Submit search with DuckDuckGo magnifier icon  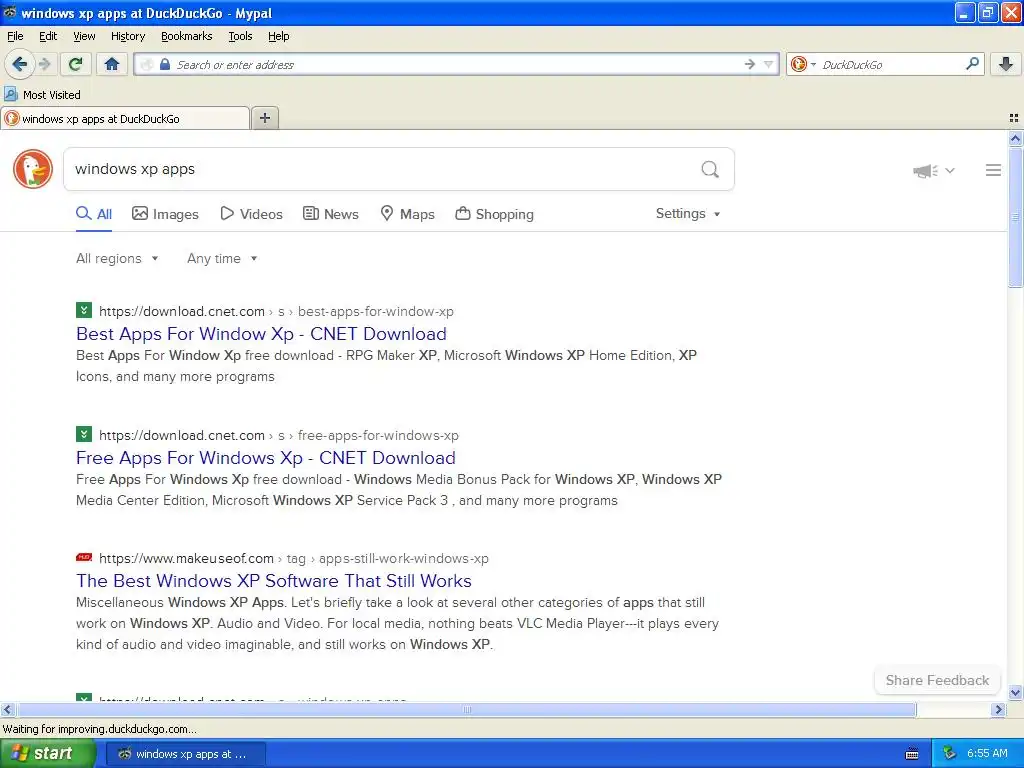click(x=710, y=170)
